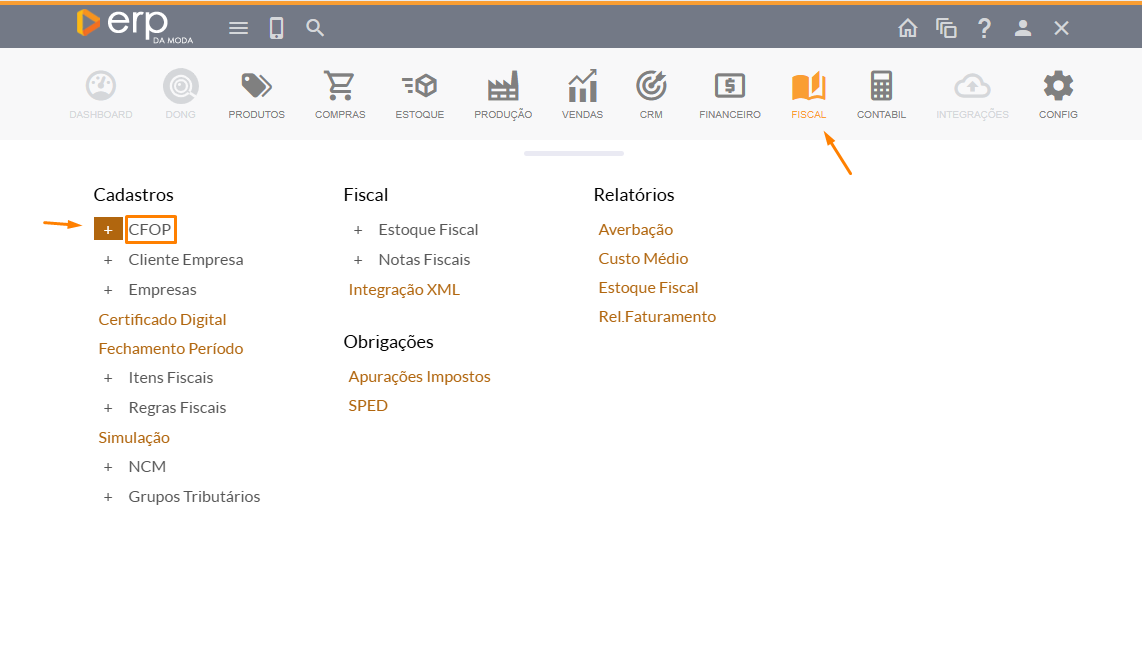
Task: Expand the Cliente Empresa plus sign
Action: (108, 260)
